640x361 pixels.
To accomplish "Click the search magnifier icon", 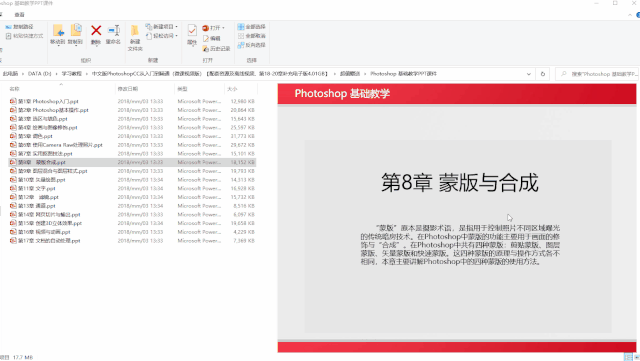I will click(x=564, y=74).
